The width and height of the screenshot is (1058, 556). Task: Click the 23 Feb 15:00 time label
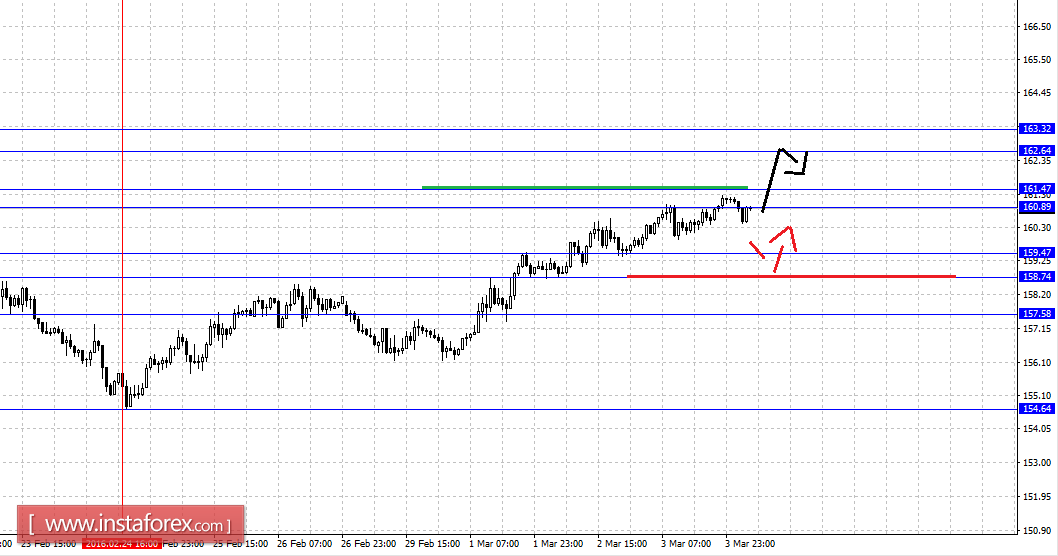[49, 544]
